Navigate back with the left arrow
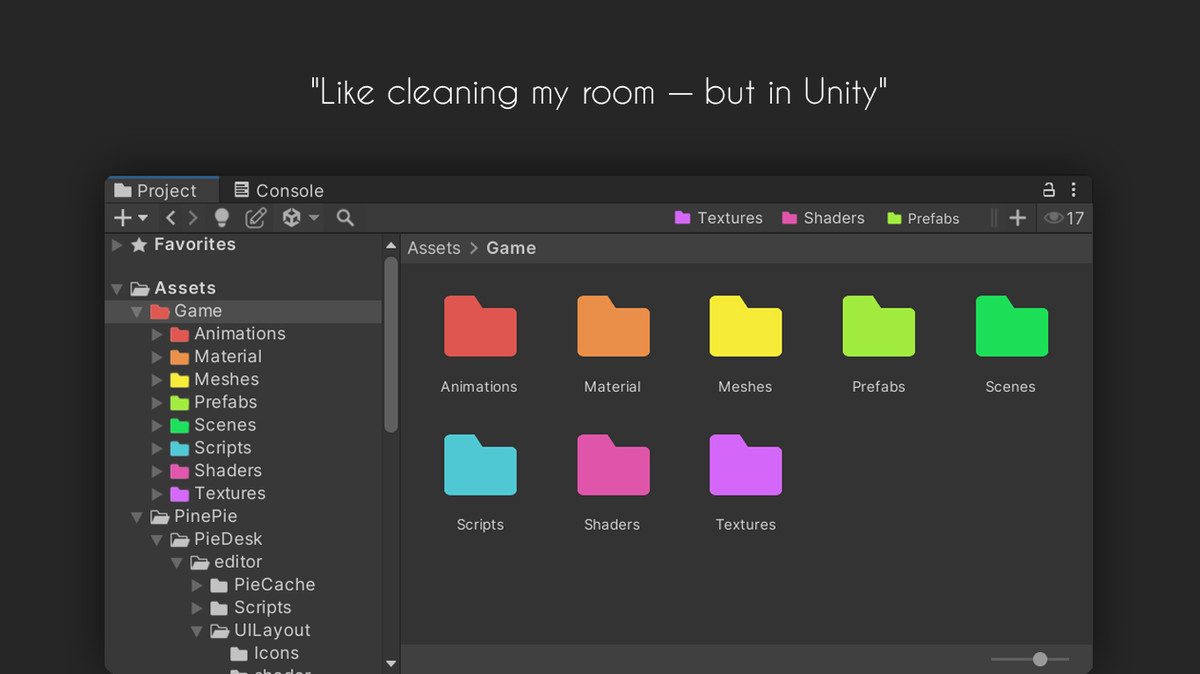This screenshot has height=674, width=1200. click(171, 218)
